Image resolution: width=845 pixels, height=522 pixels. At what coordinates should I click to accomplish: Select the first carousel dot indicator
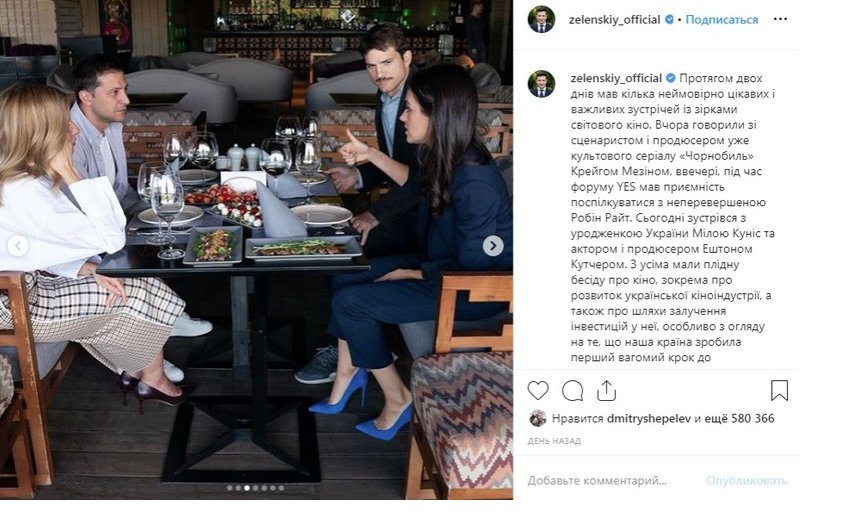click(230, 488)
